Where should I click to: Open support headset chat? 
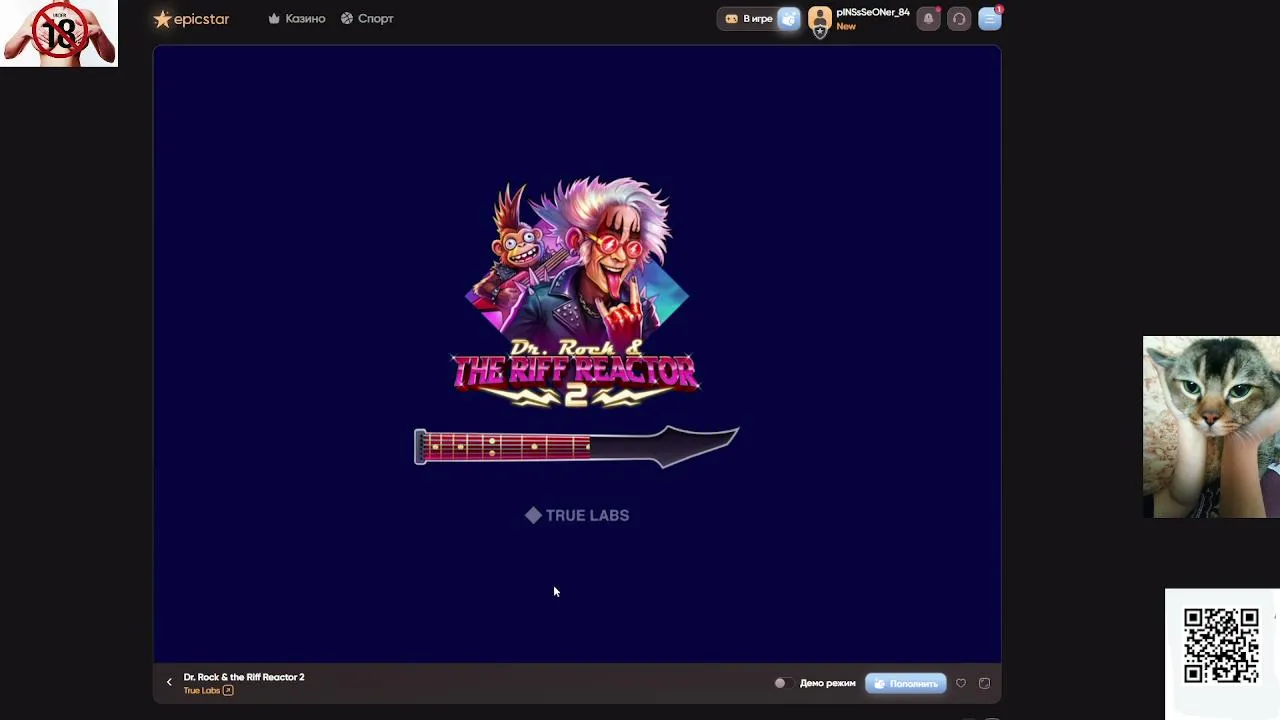point(959,19)
